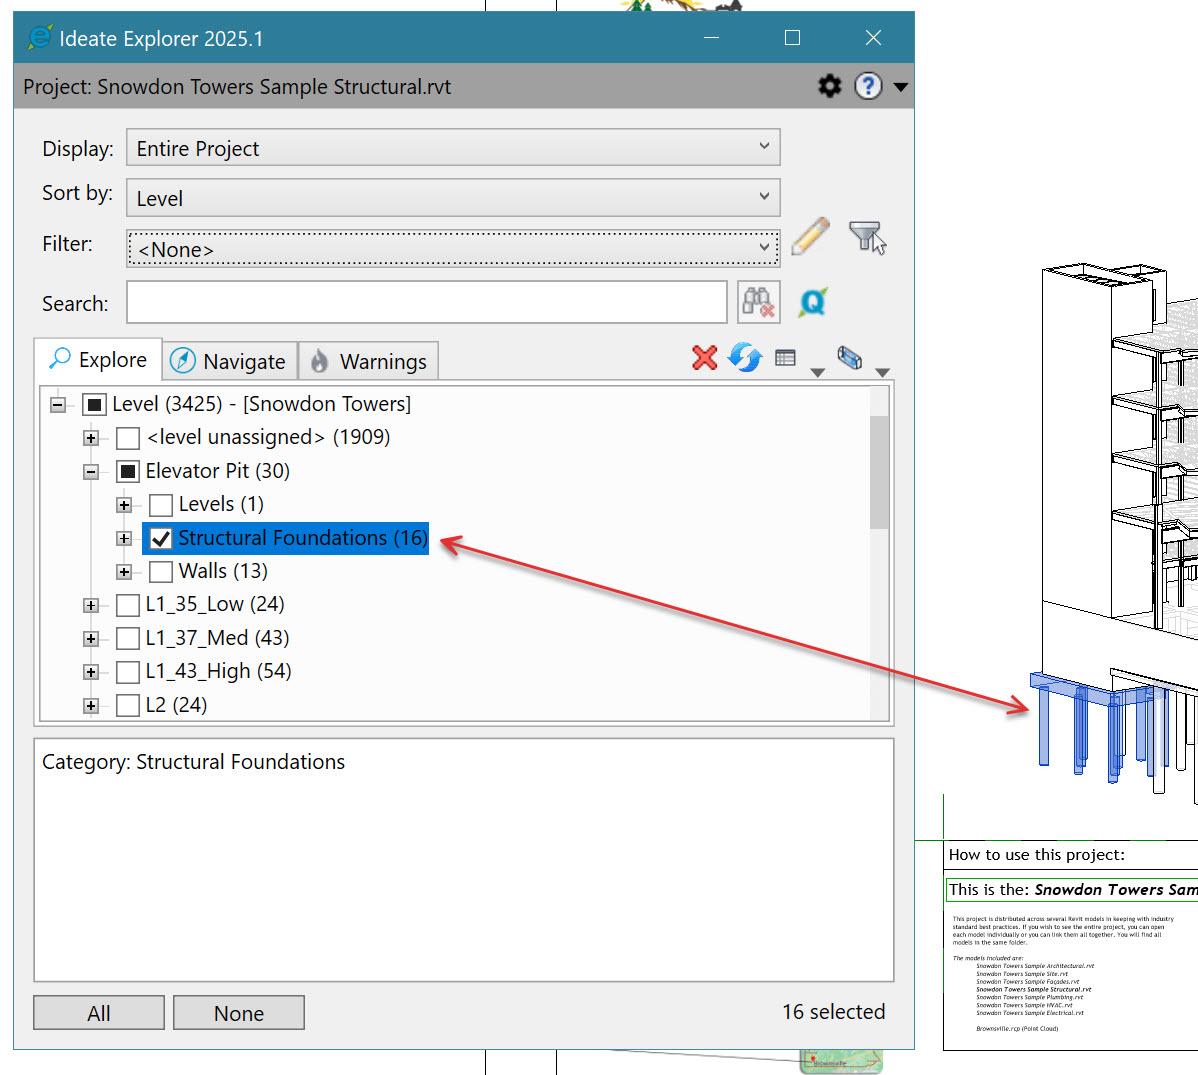
Task: Switch to the Warnings tab
Action: [368, 361]
